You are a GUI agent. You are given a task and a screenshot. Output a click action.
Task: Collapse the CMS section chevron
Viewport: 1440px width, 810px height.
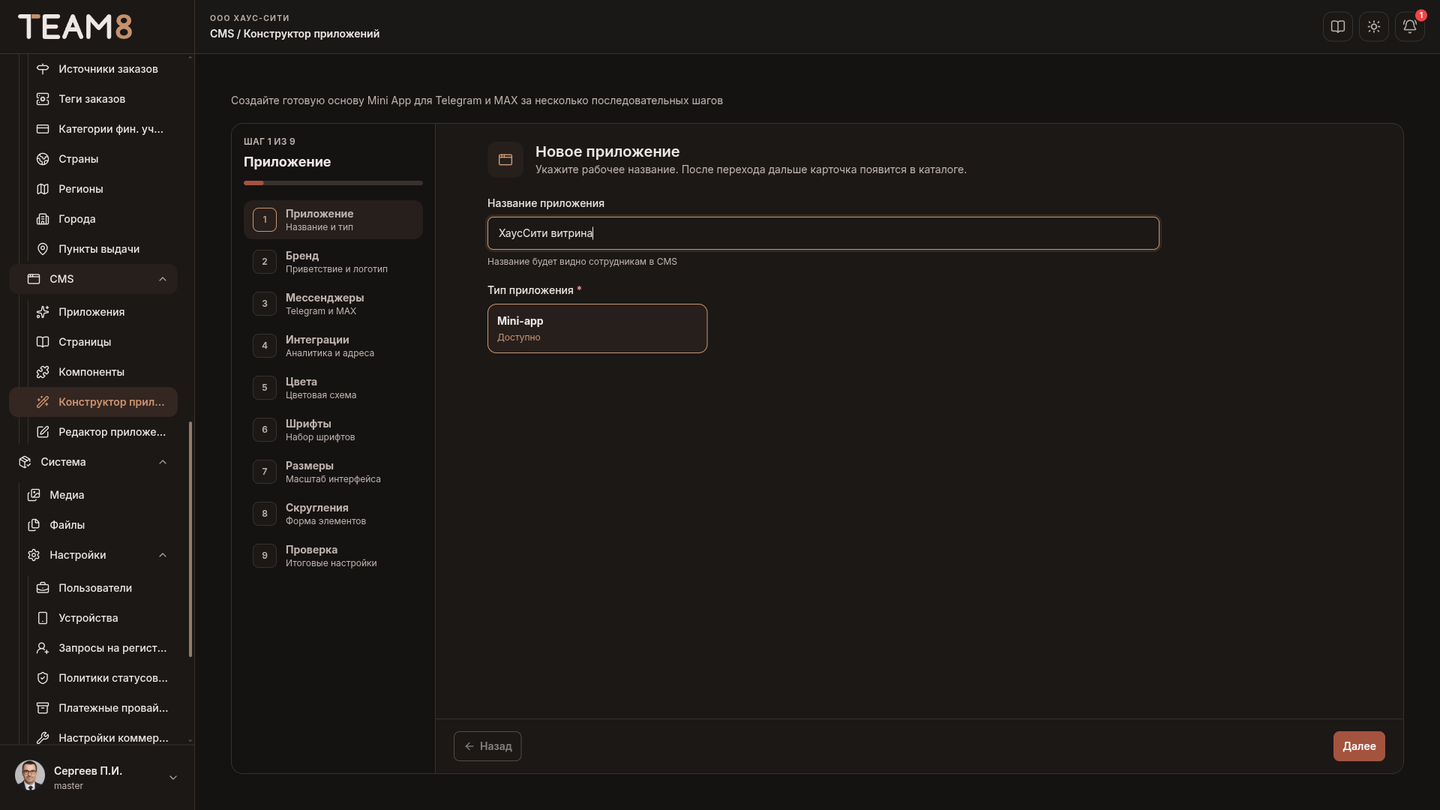coord(163,279)
